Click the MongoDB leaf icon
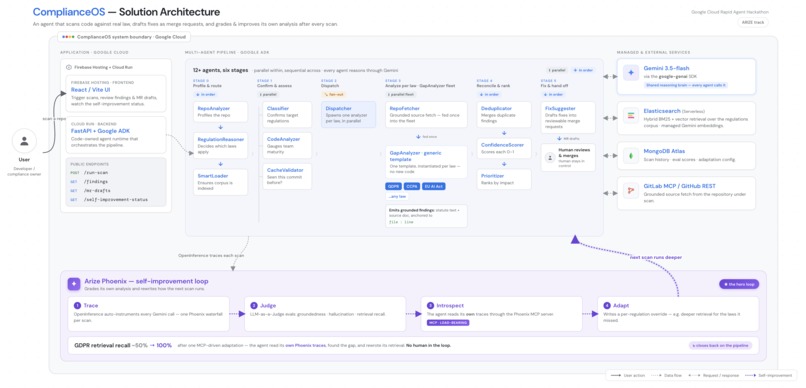Screen dimensions: 806x388 pos(630,155)
